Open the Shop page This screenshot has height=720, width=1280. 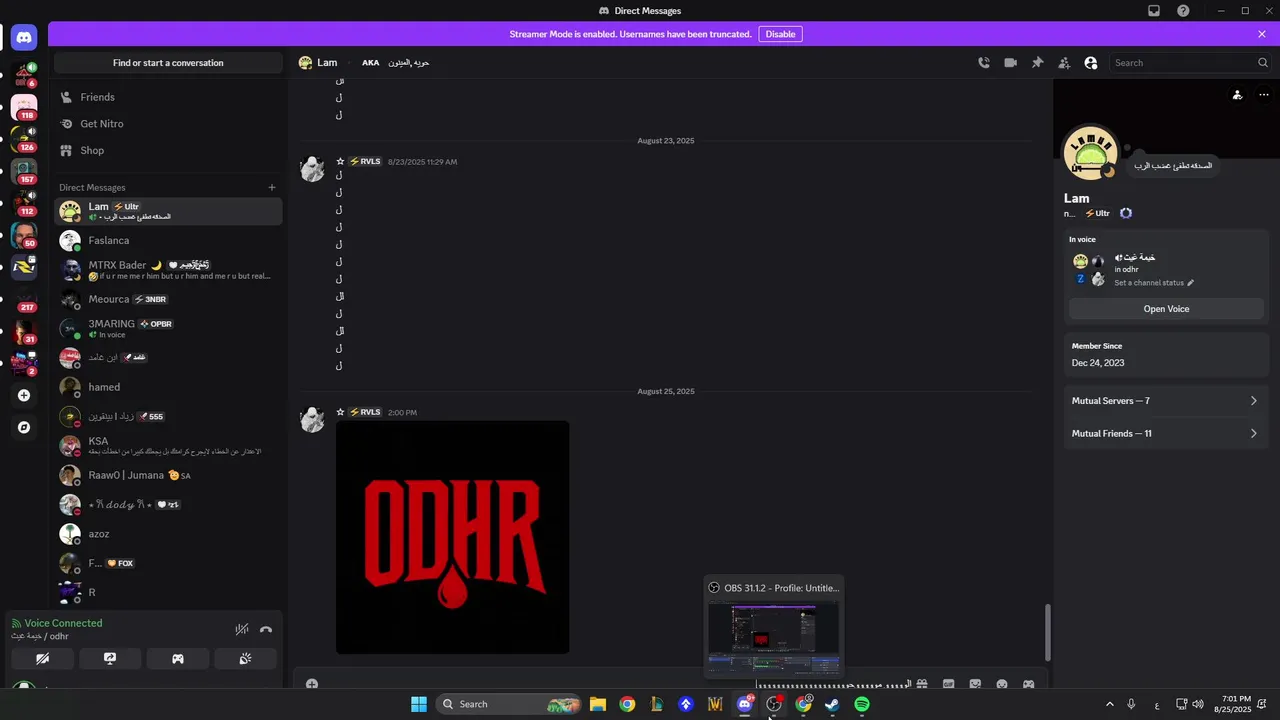click(168, 150)
